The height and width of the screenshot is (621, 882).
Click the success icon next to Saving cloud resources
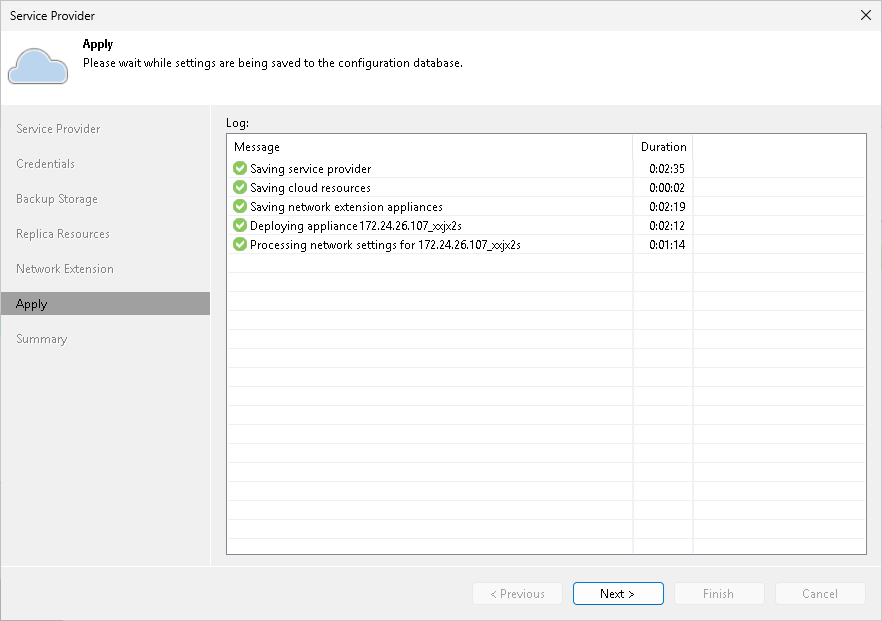click(239, 187)
